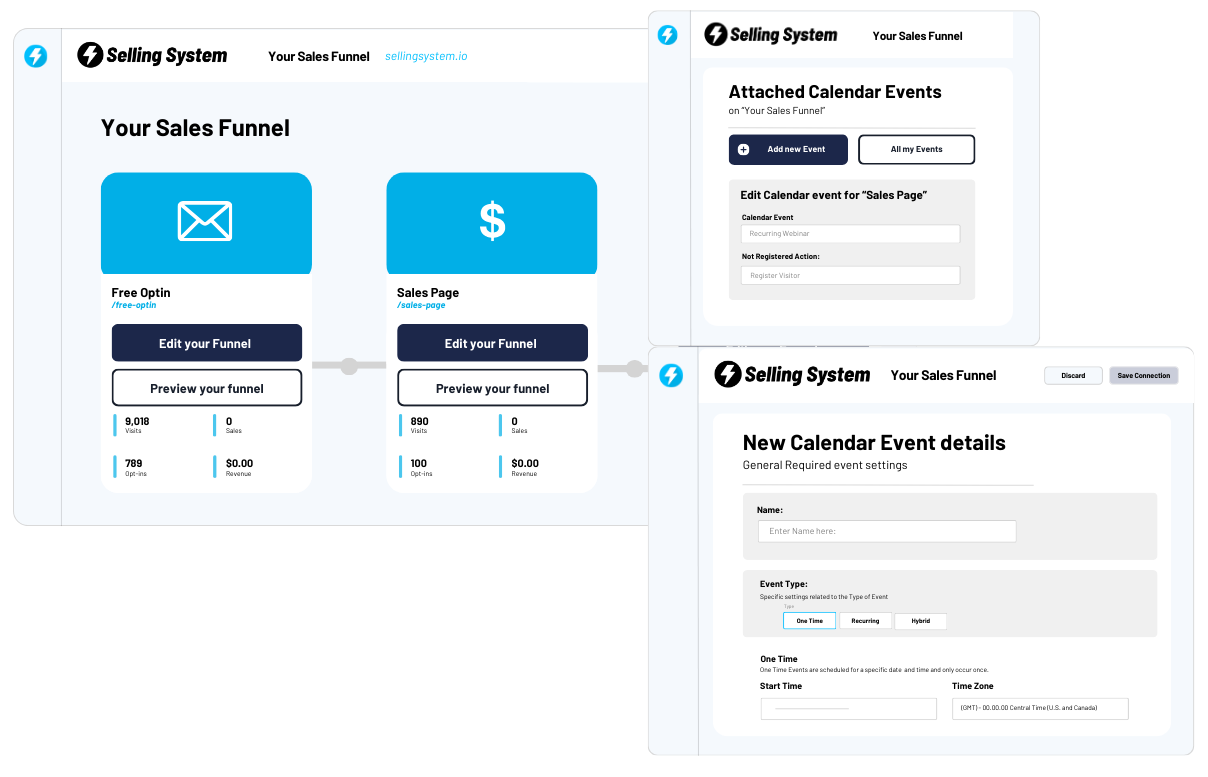Click the blue lightning bolt icon beside main window

coord(36,57)
